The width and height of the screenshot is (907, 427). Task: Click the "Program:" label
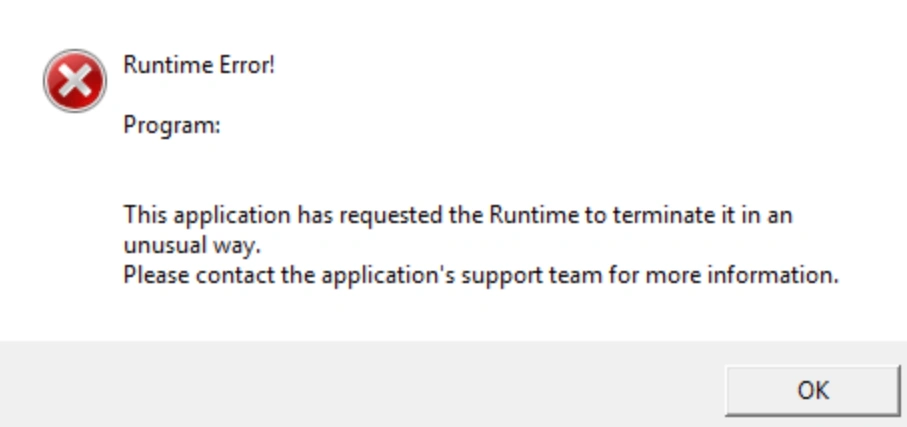coord(171,126)
